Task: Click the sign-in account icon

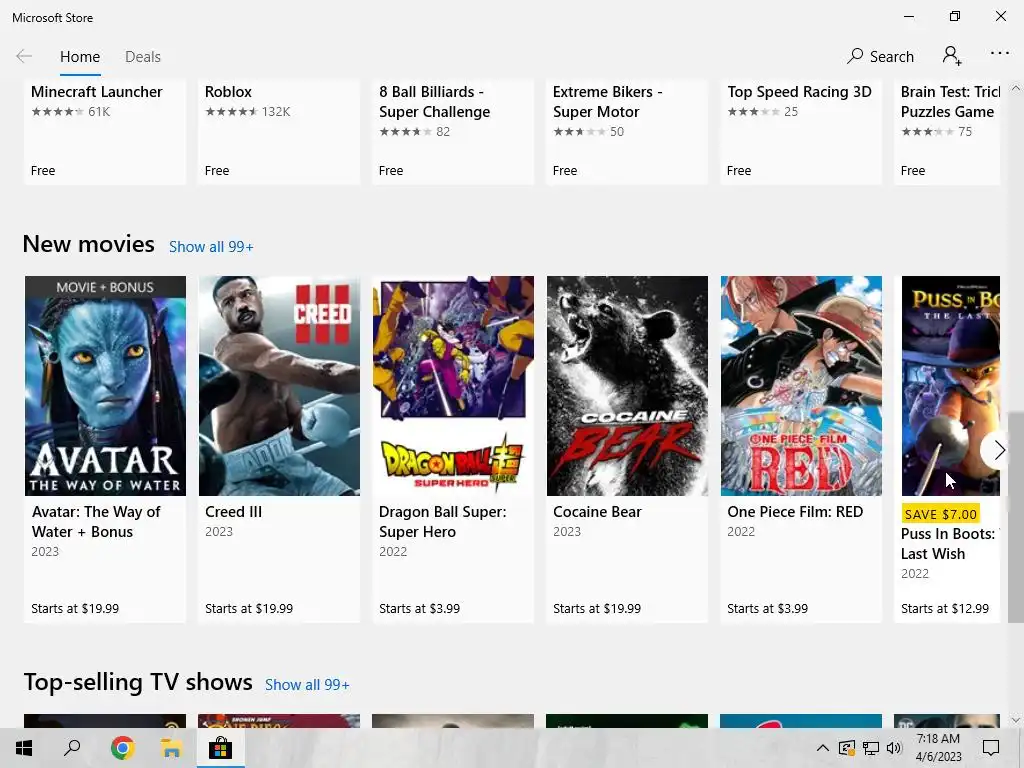Action: (952, 56)
